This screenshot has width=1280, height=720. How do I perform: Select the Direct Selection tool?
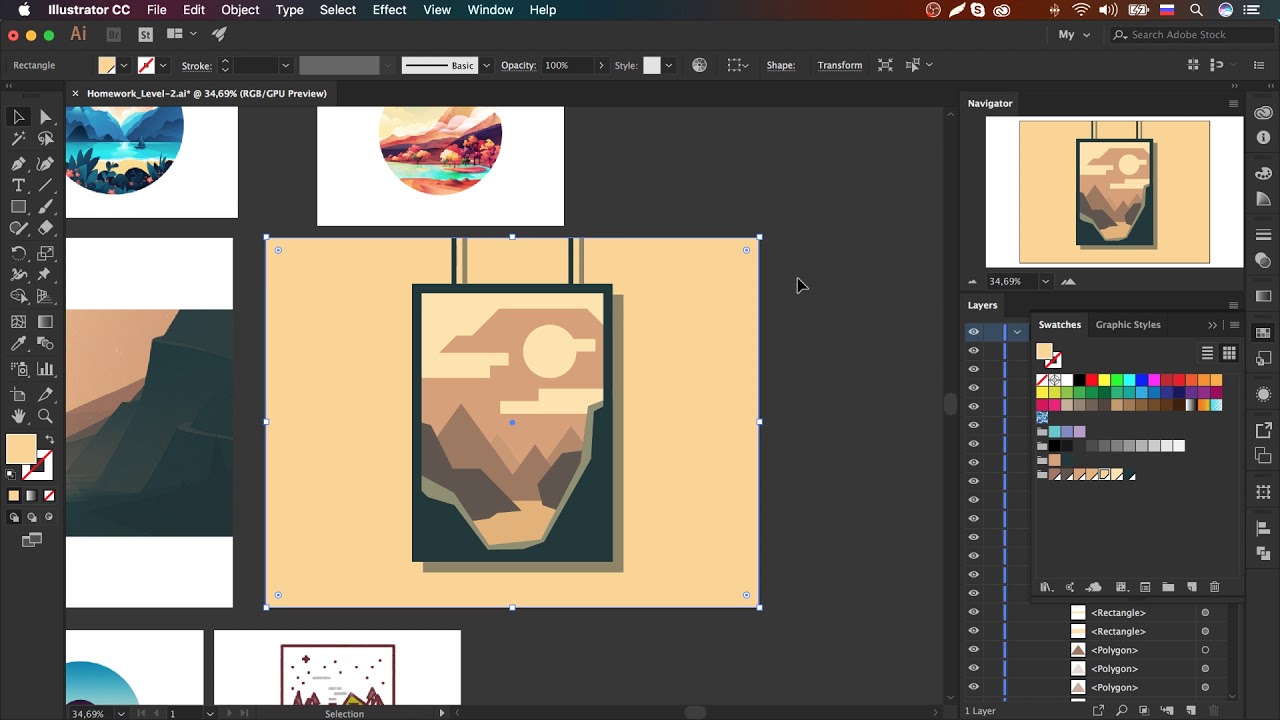coord(45,117)
